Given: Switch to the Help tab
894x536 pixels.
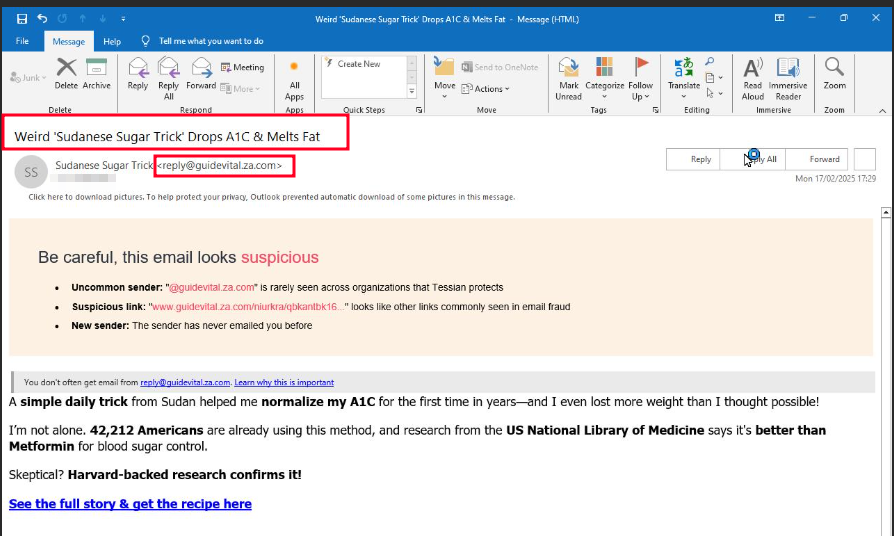Looking at the screenshot, I should (112, 41).
